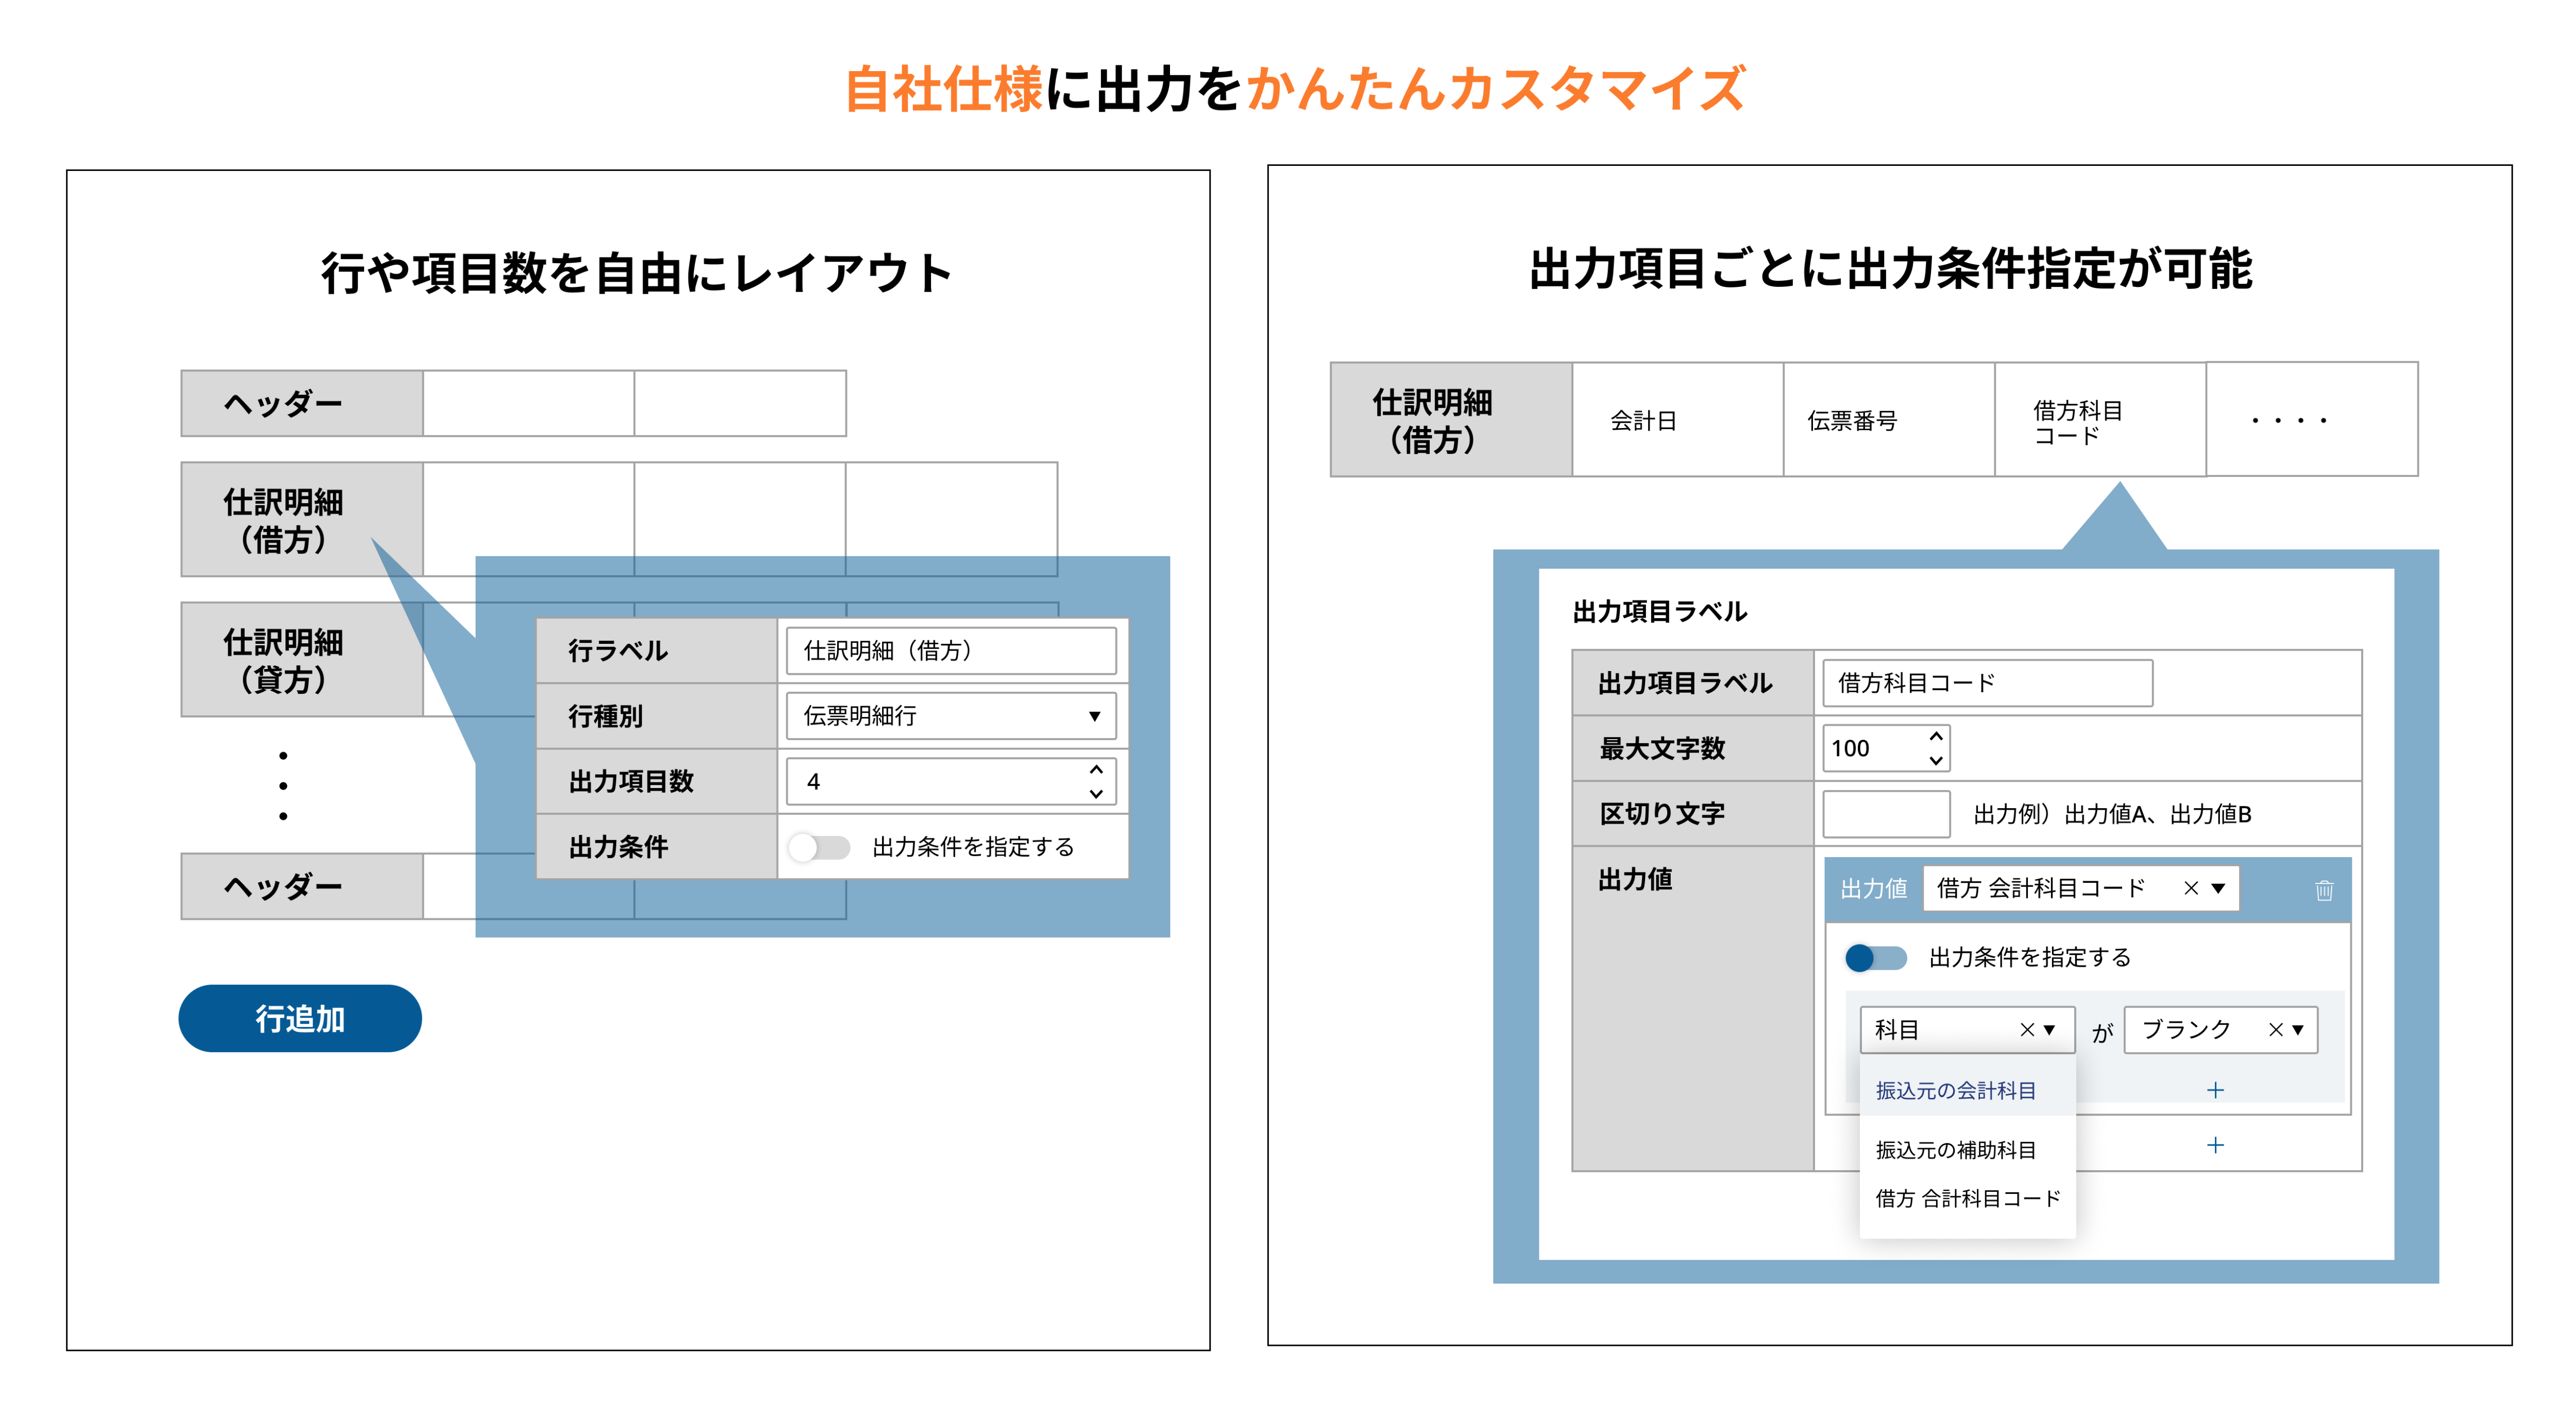Click the lower + icon to add another condition
Image resolution: width=2576 pixels, height=1419 pixels.
point(2216,1146)
